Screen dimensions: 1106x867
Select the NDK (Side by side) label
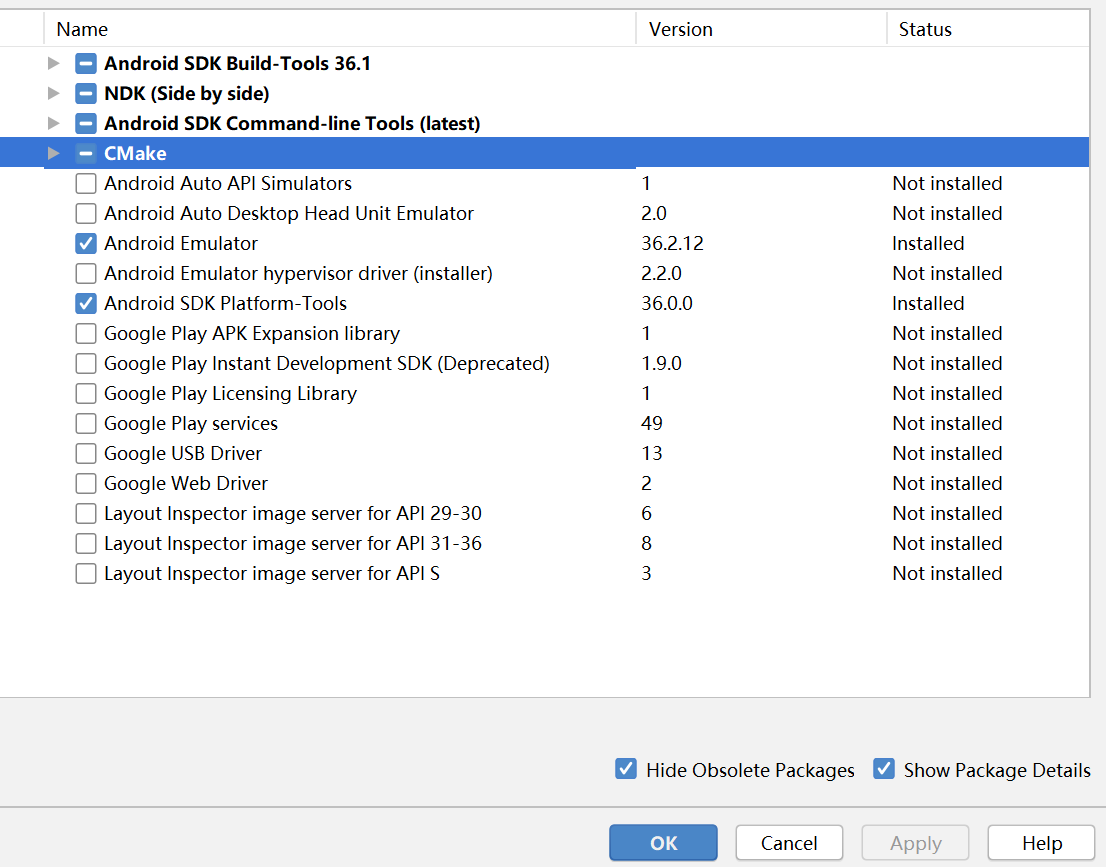pyautogui.click(x=187, y=93)
